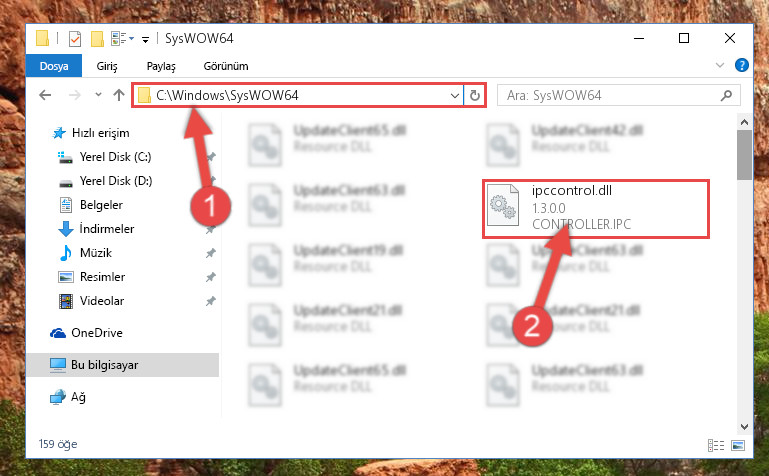Unpin Müzik from quick access

[210, 253]
